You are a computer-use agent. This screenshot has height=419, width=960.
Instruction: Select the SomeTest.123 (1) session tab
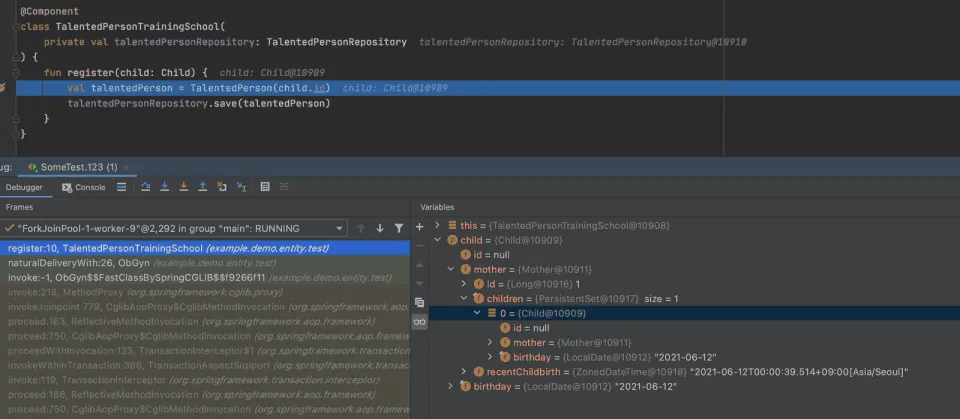coord(78,167)
